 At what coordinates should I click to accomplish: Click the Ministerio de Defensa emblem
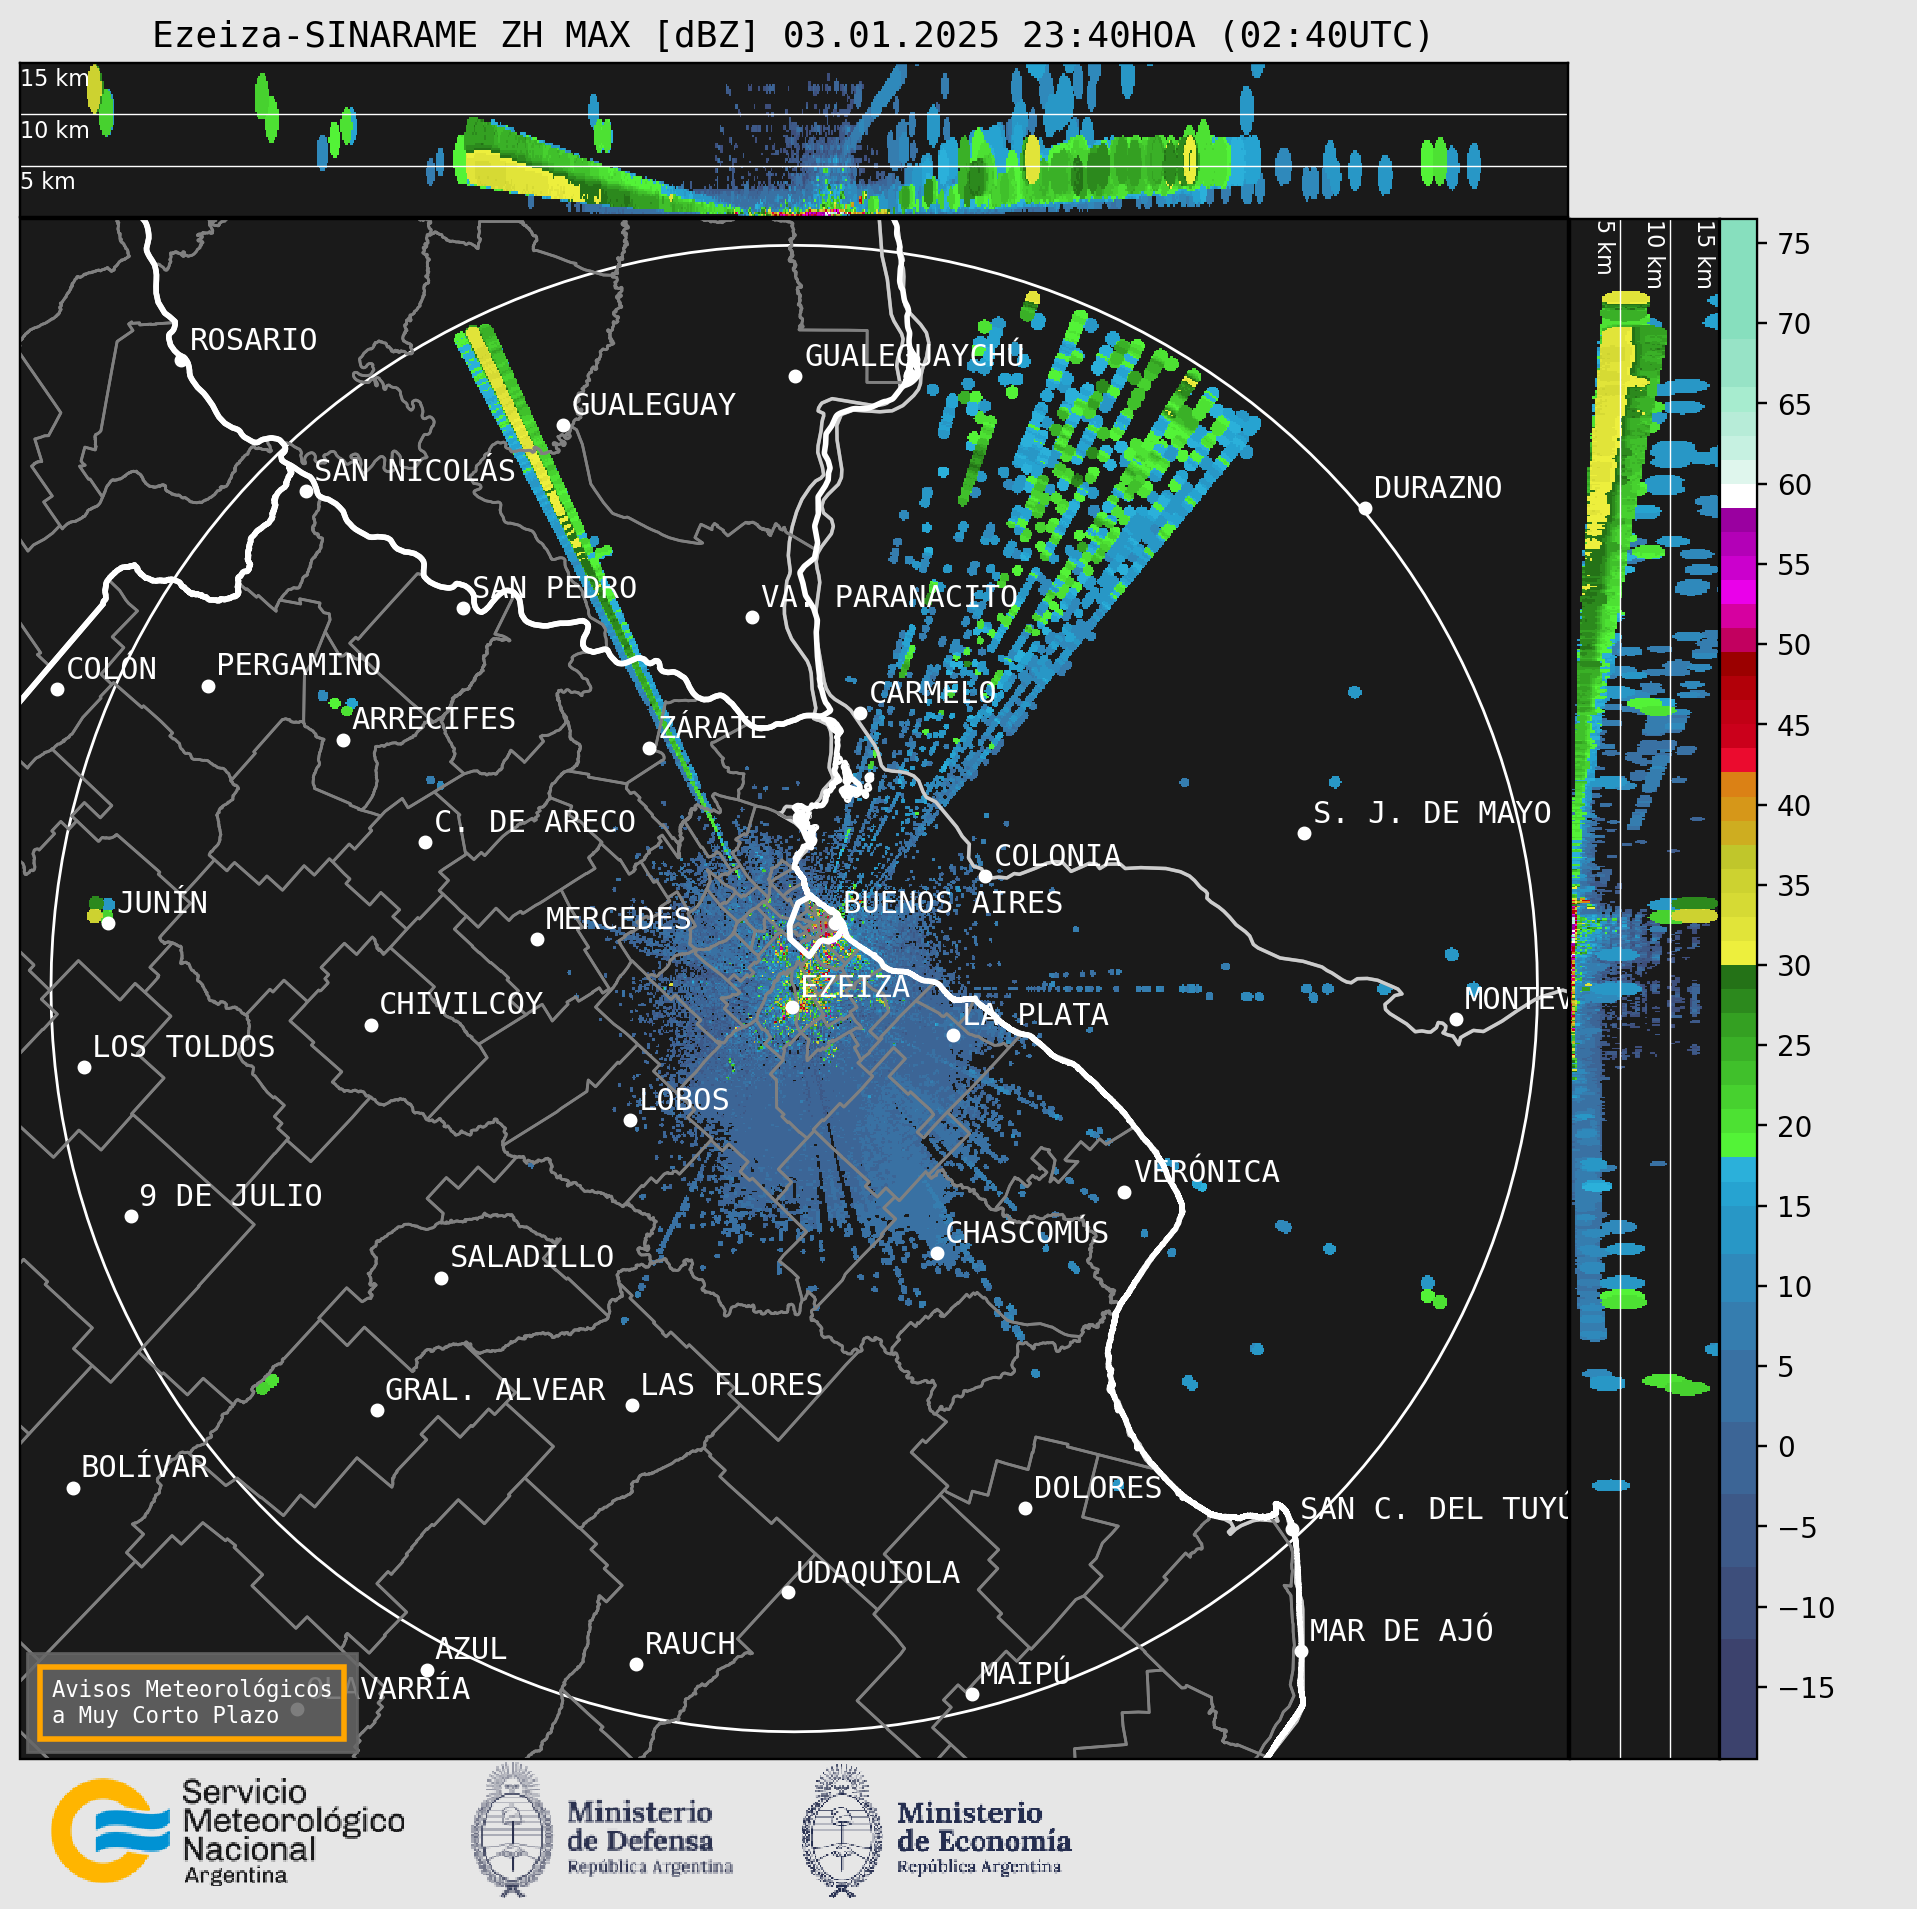click(512, 1830)
